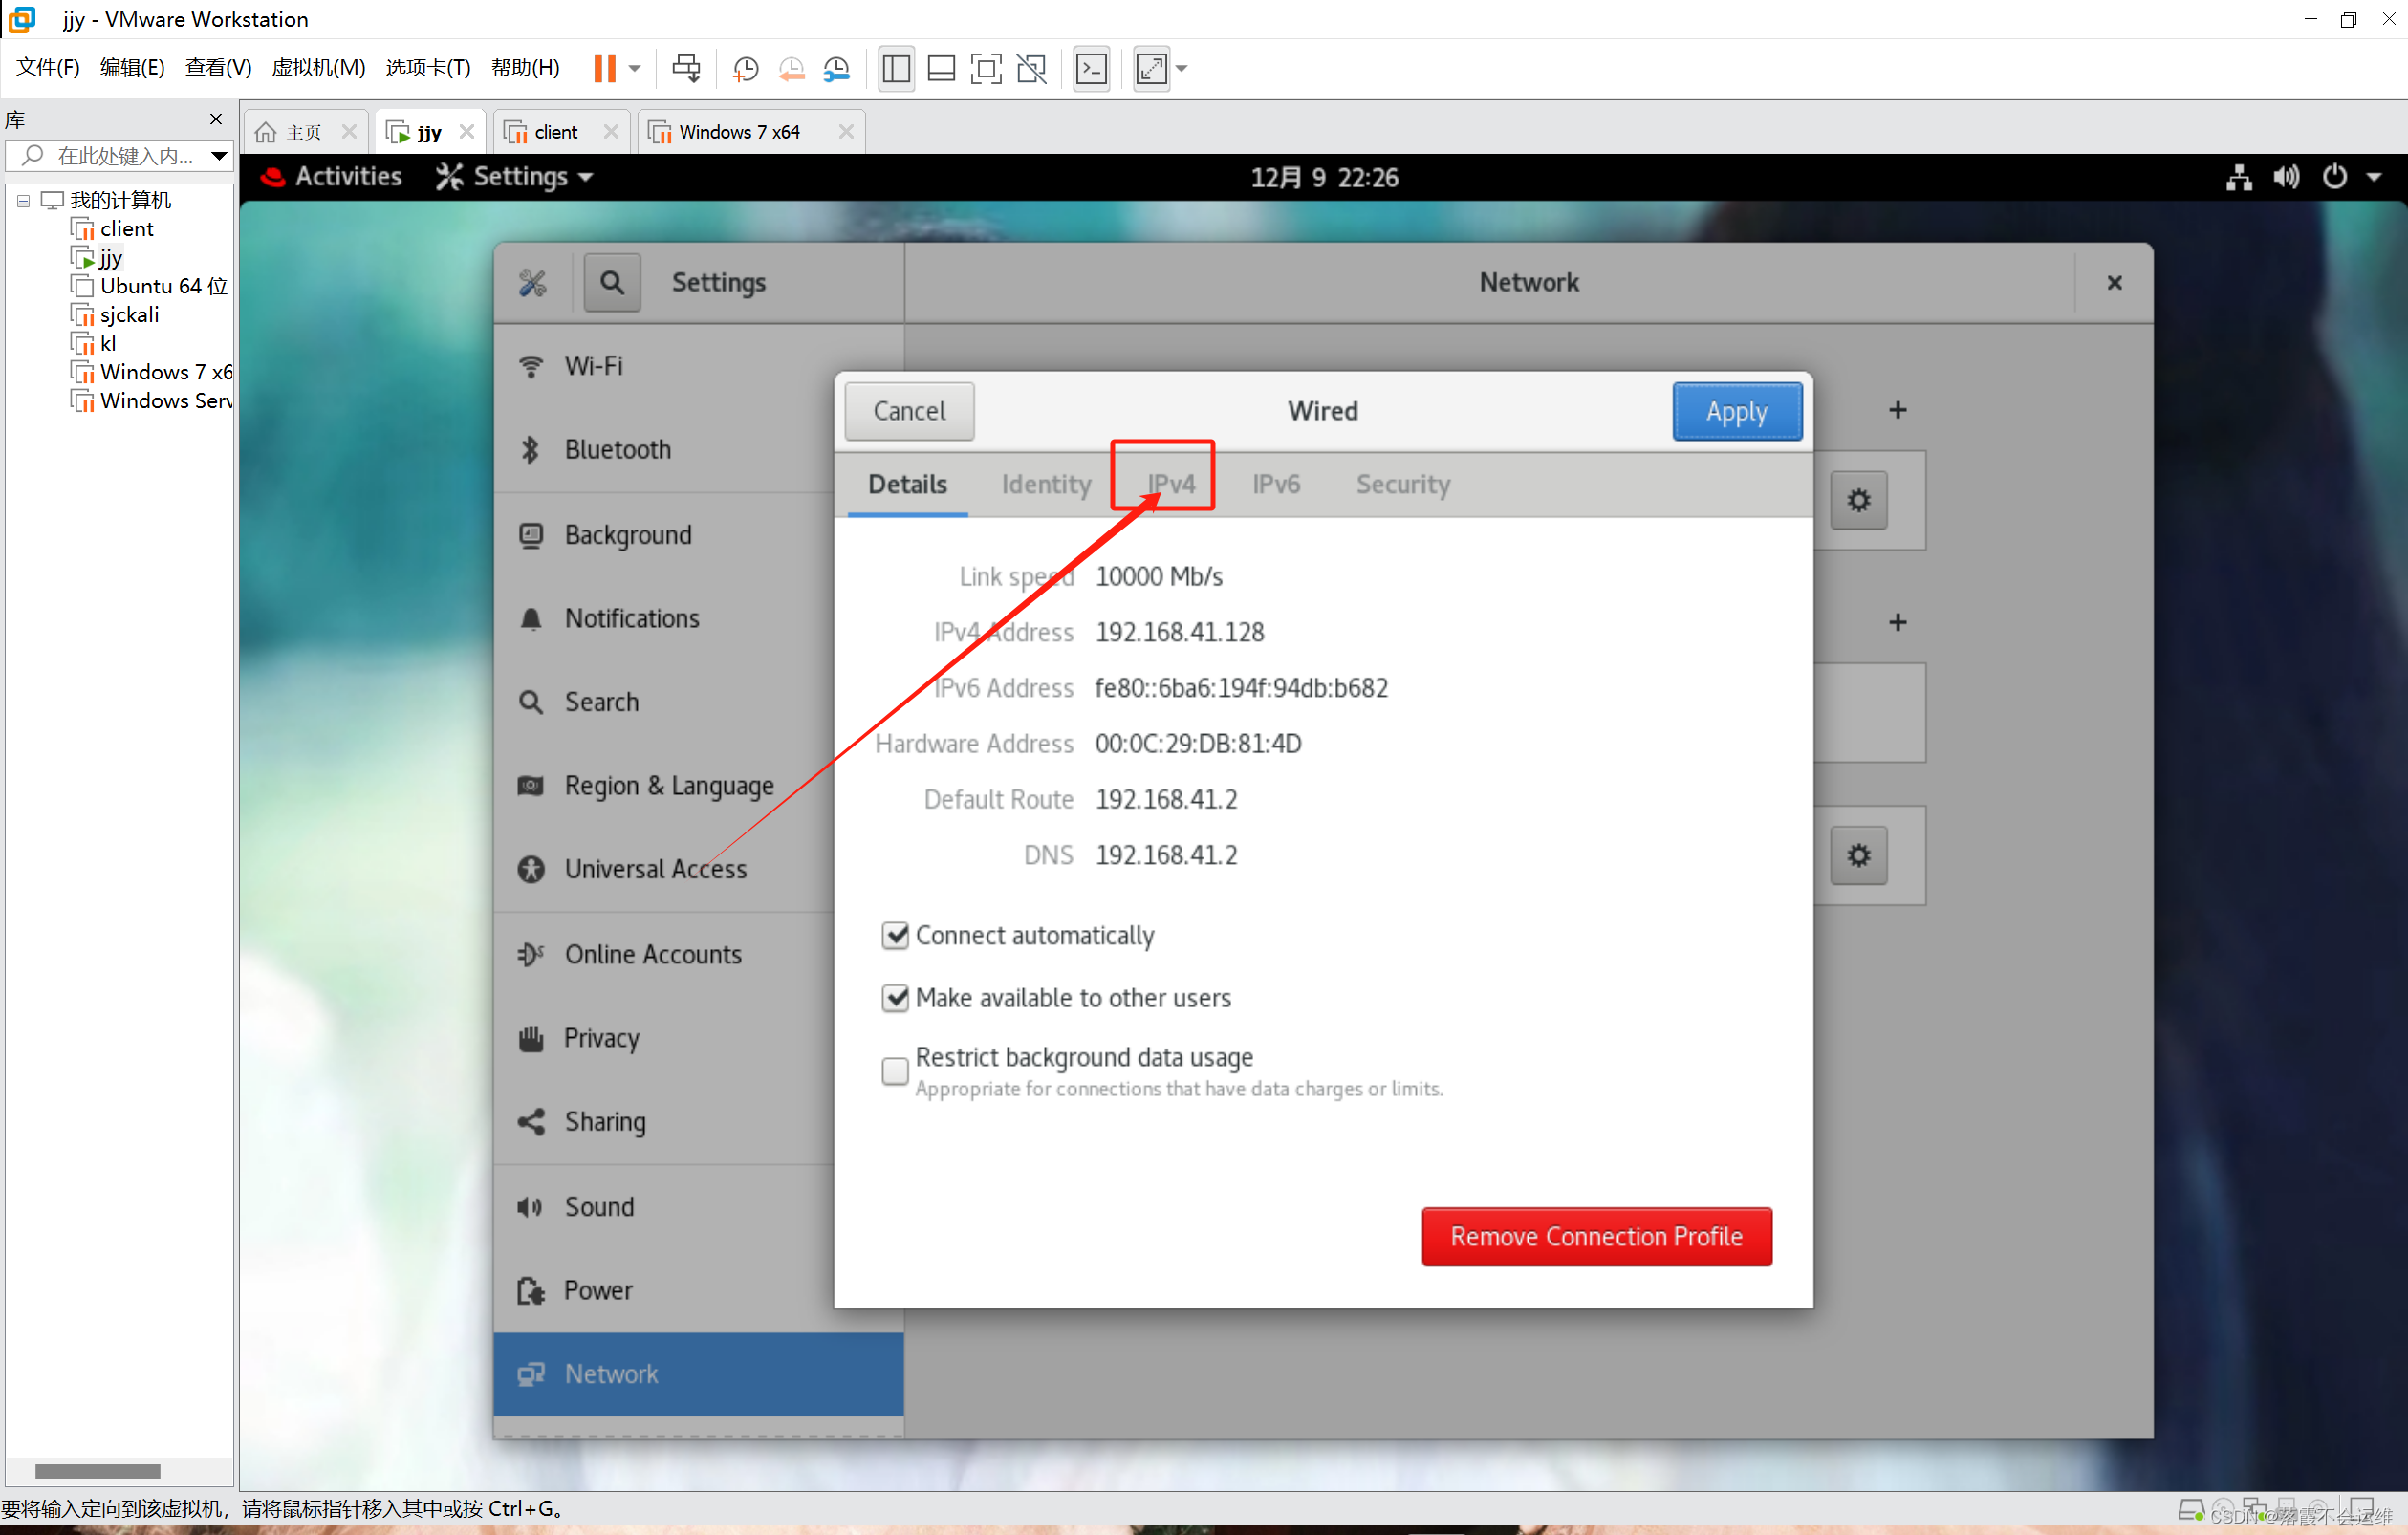This screenshot has width=2408, height=1535.
Task: Click the Apply button
Action: pos(1736,411)
